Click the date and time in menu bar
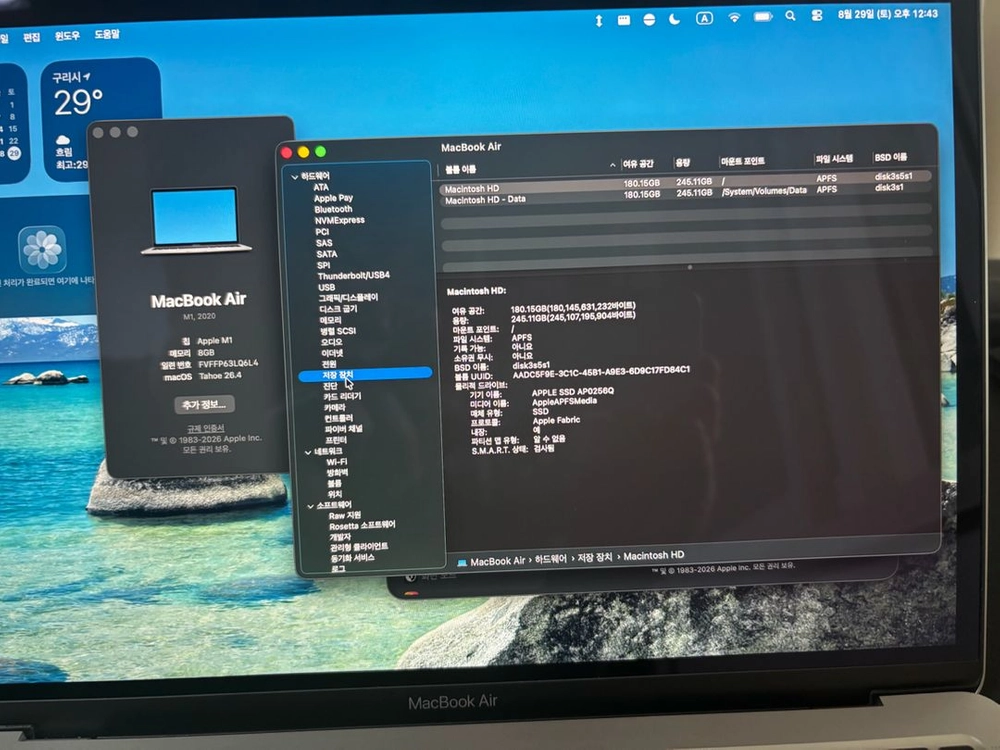Screen dimensions: 1000x750 pos(888,13)
